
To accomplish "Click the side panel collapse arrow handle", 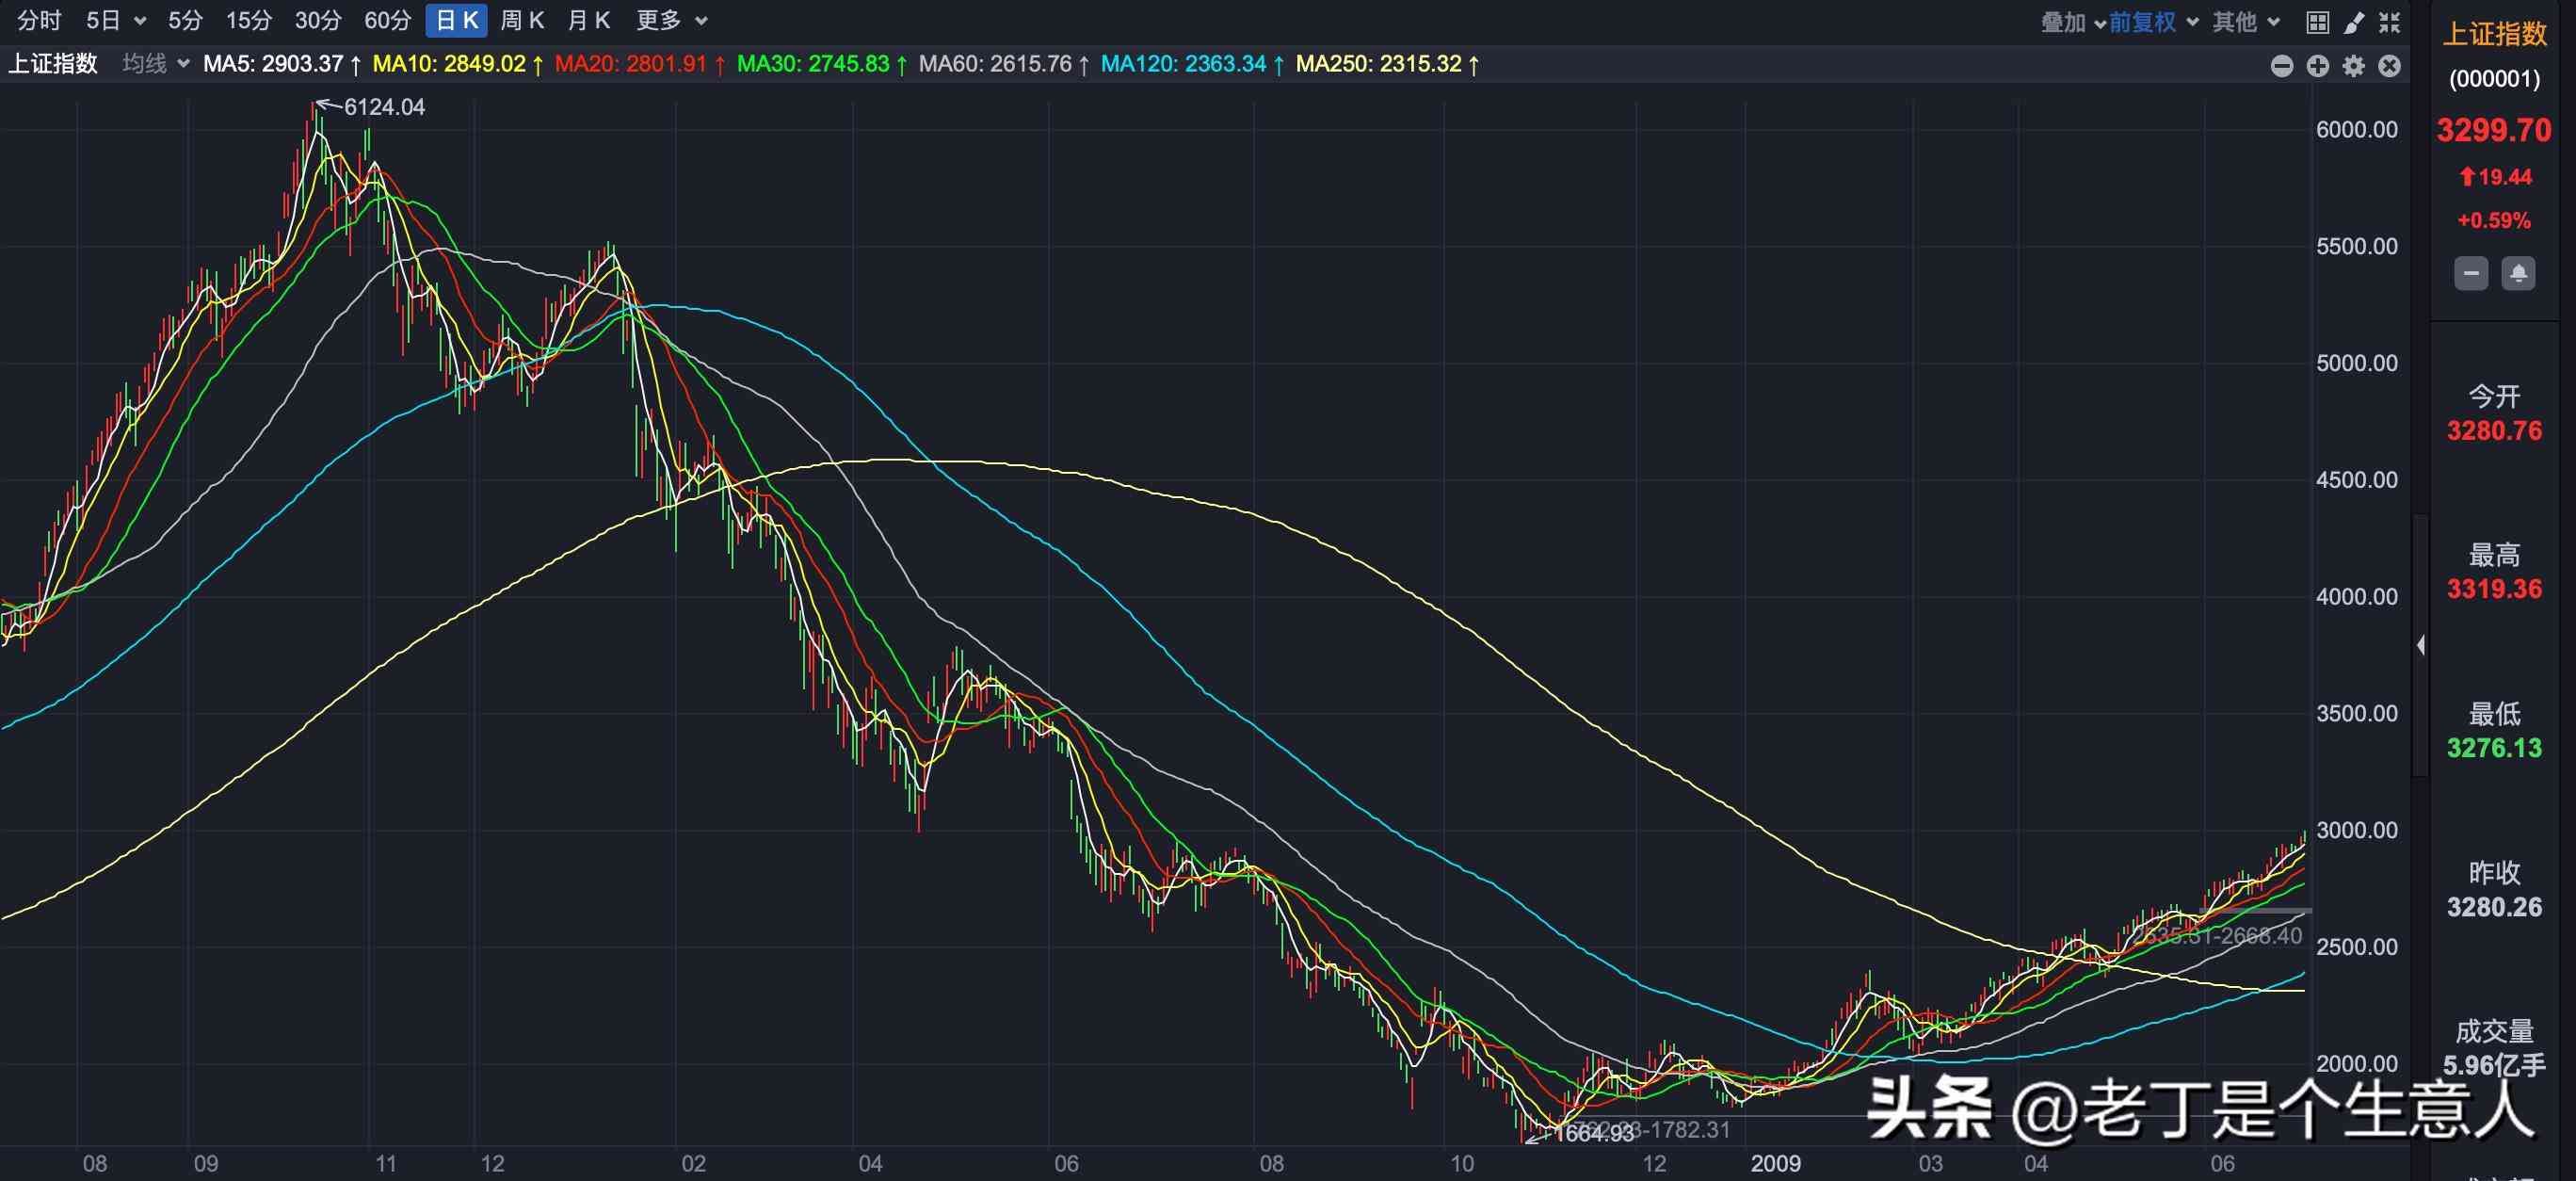I will [x=2420, y=645].
